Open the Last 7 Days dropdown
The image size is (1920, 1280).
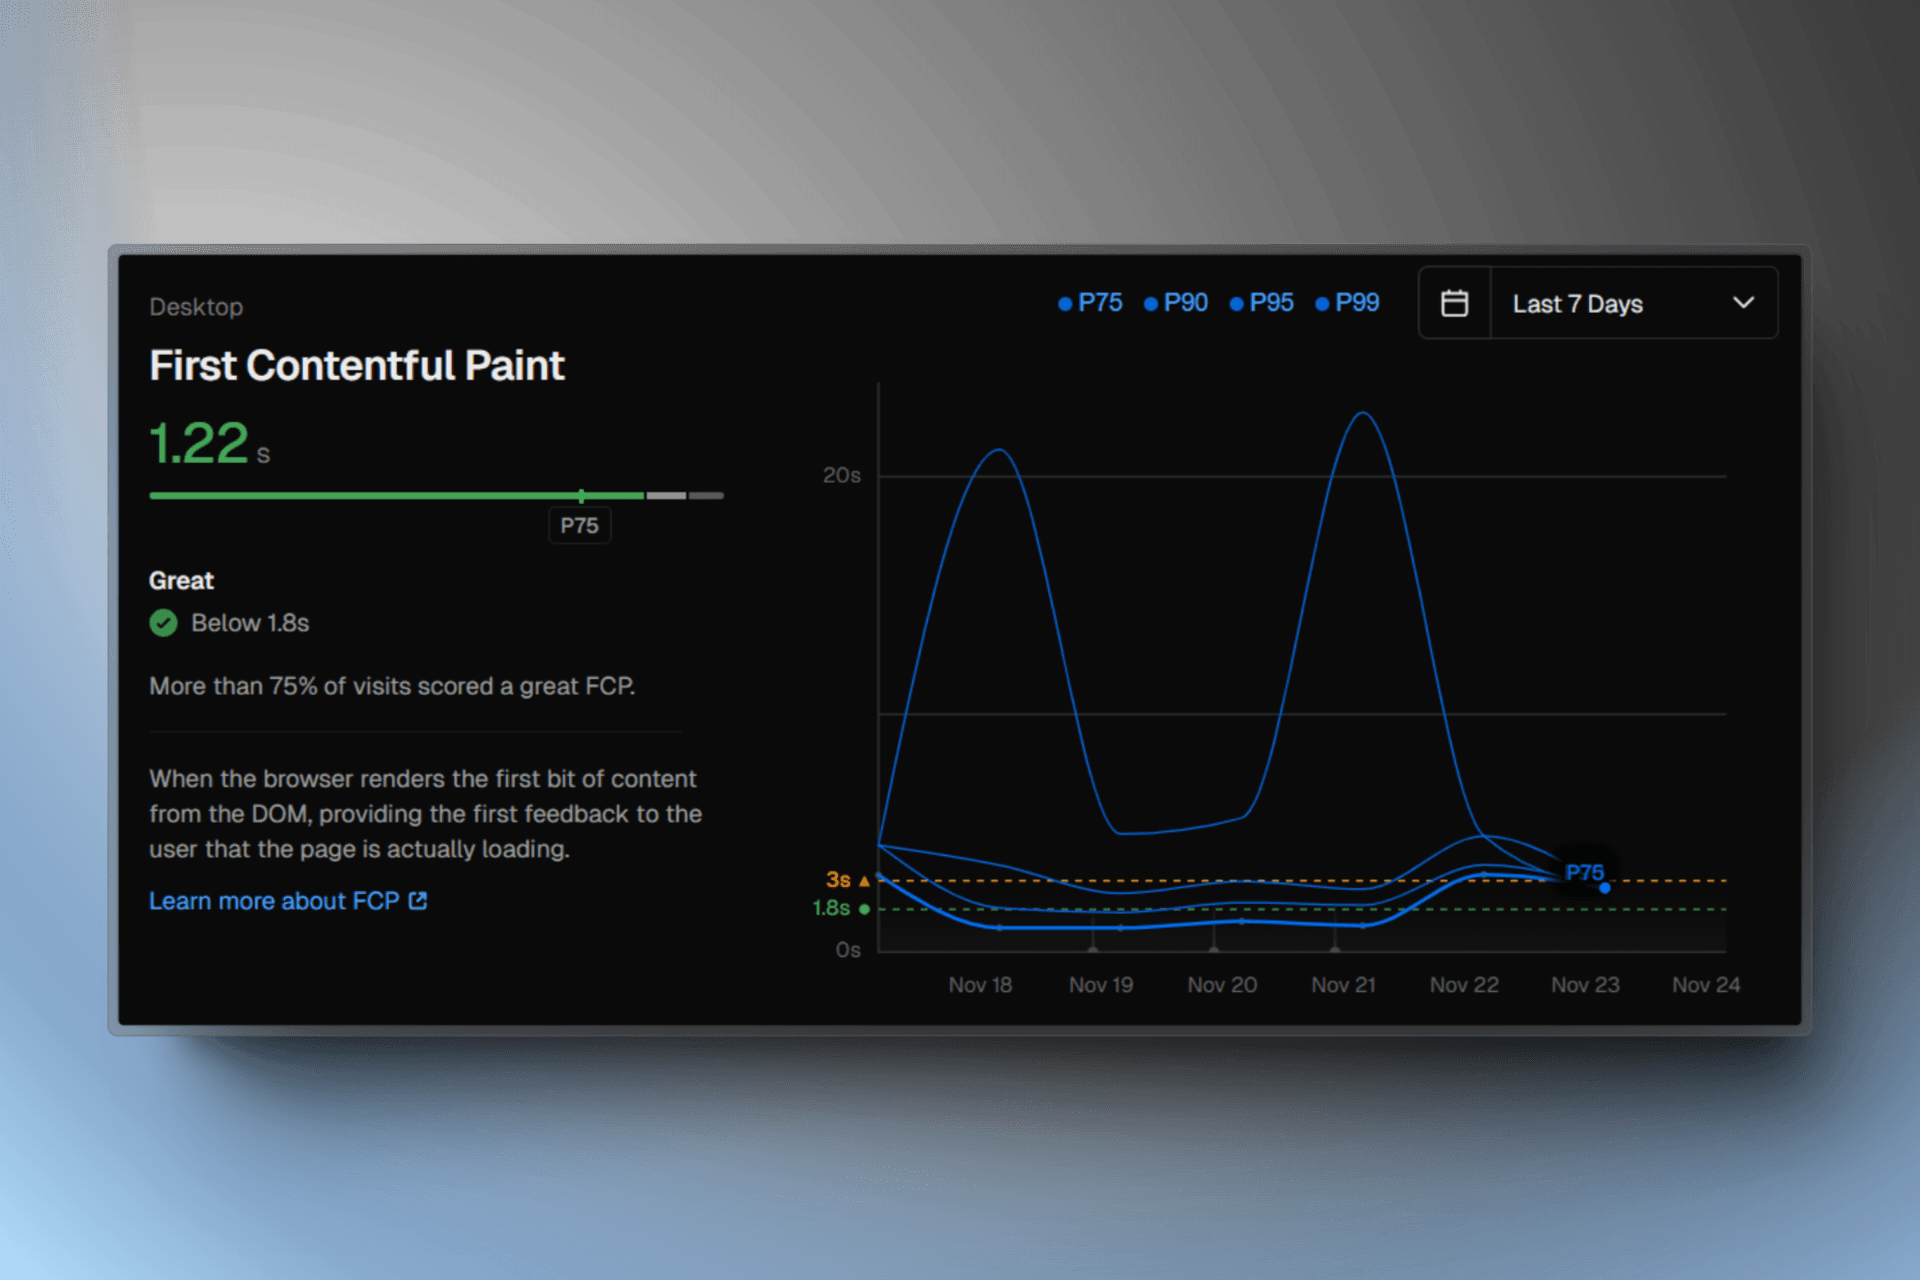(1634, 303)
